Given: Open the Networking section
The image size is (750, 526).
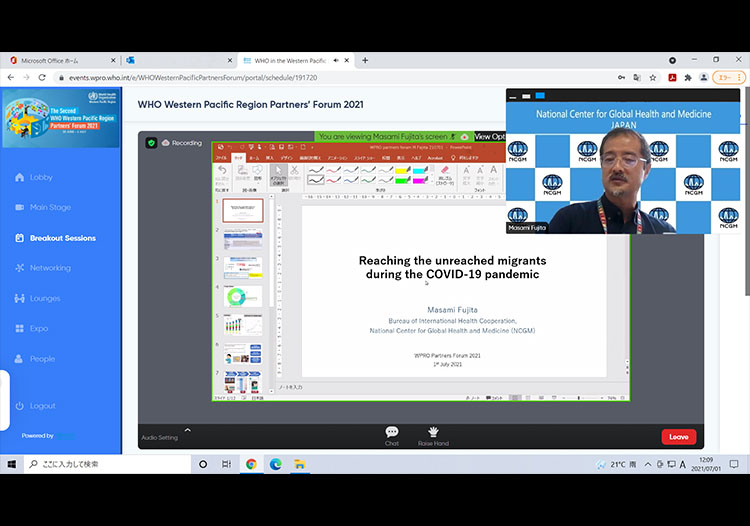Looking at the screenshot, I should 49,268.
